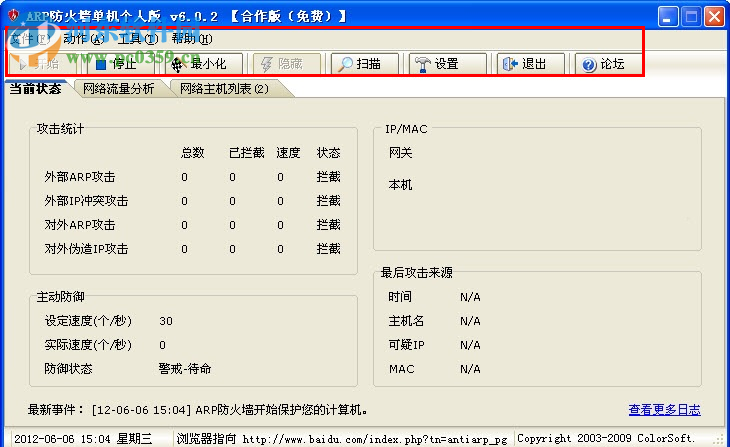730x447 pixels.
Task: Close the ARP防火墙 window
Action: coord(714,17)
